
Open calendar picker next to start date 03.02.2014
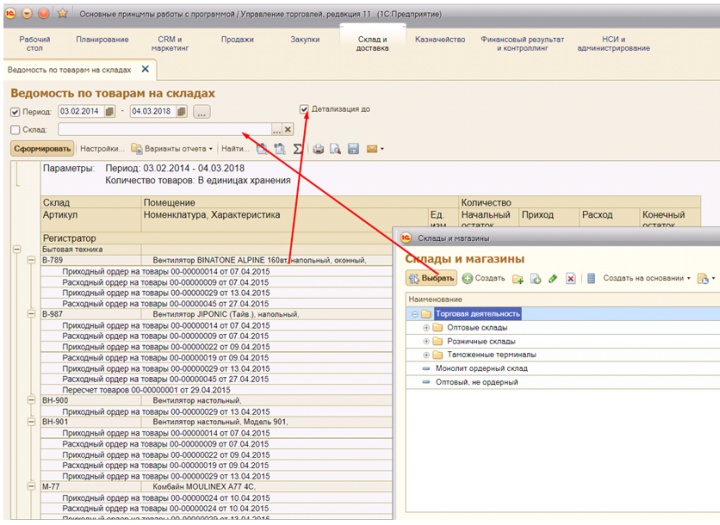click(x=109, y=112)
